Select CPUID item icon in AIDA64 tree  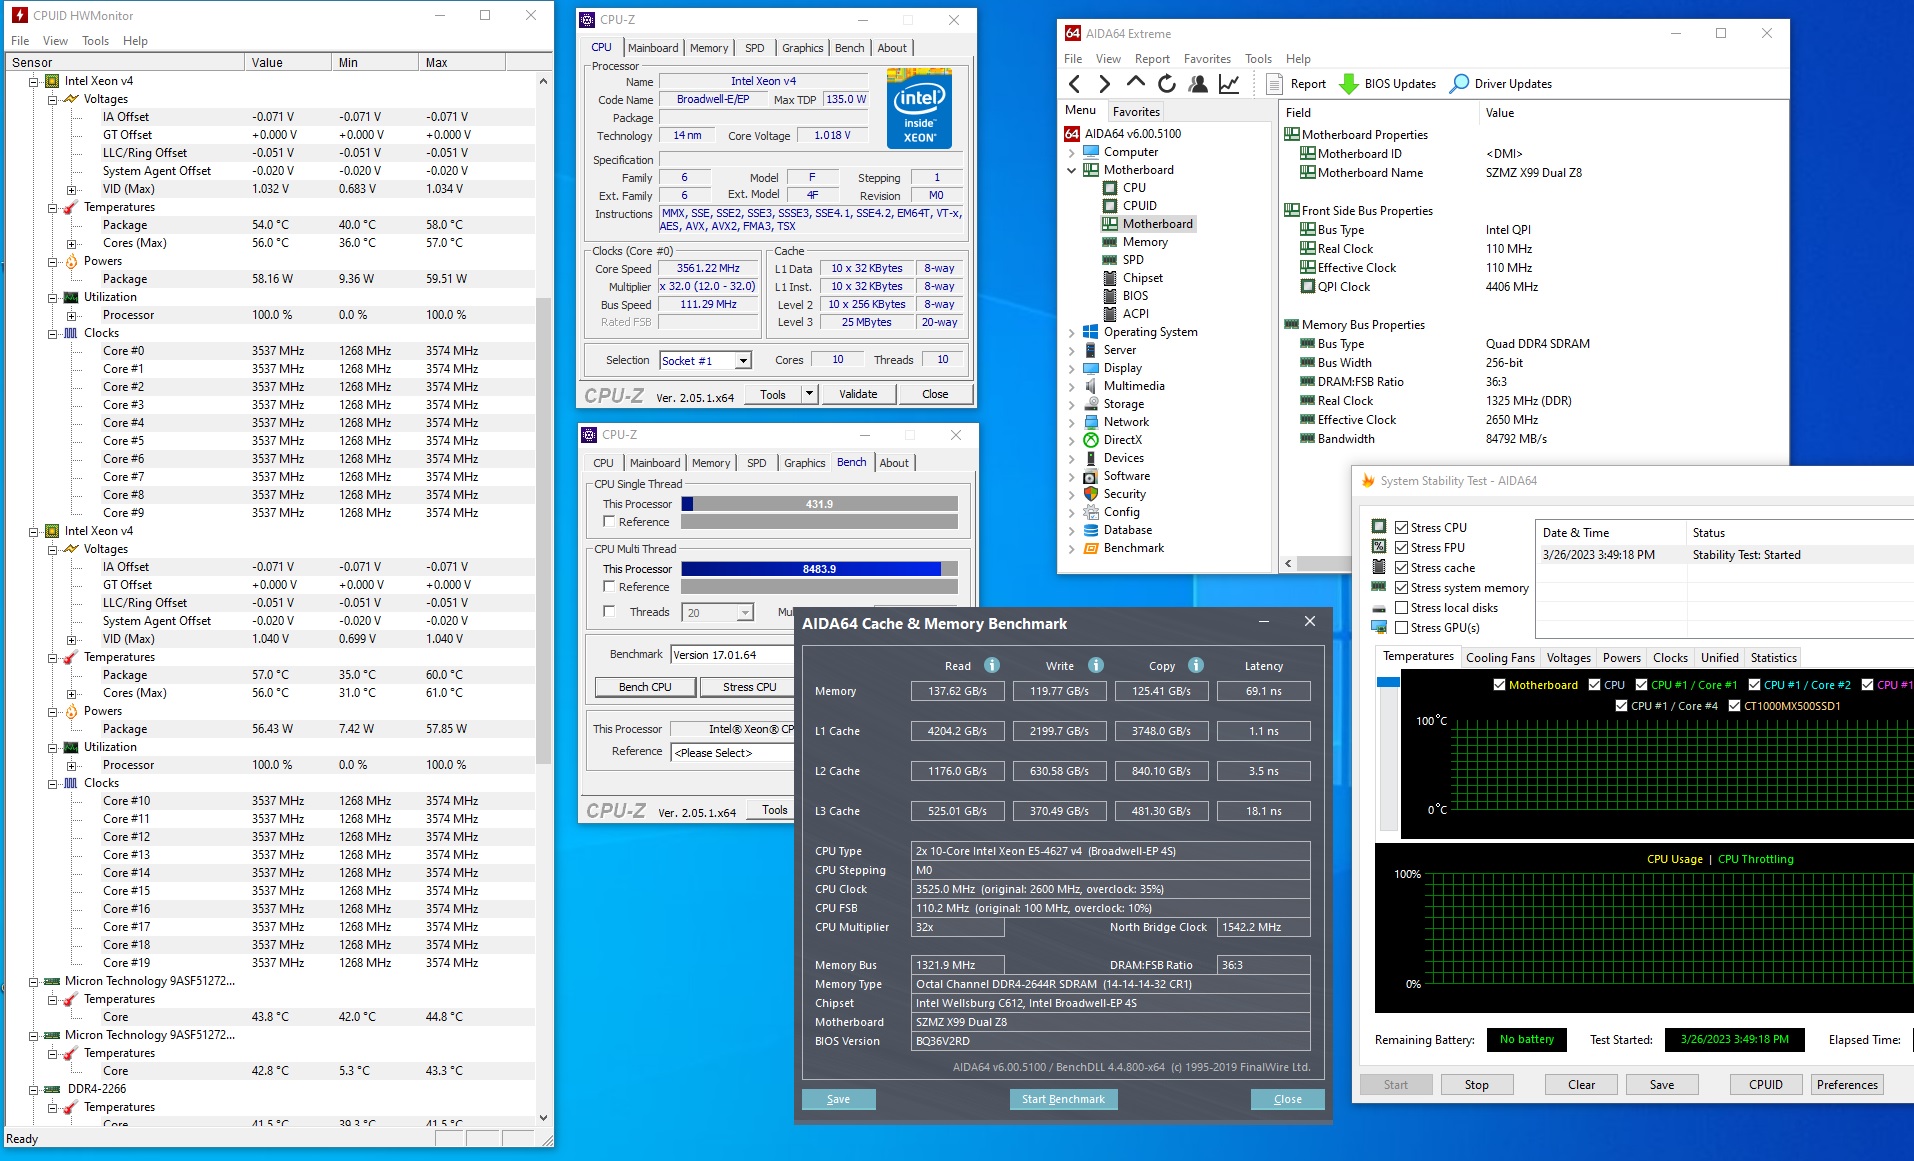click(x=1110, y=206)
